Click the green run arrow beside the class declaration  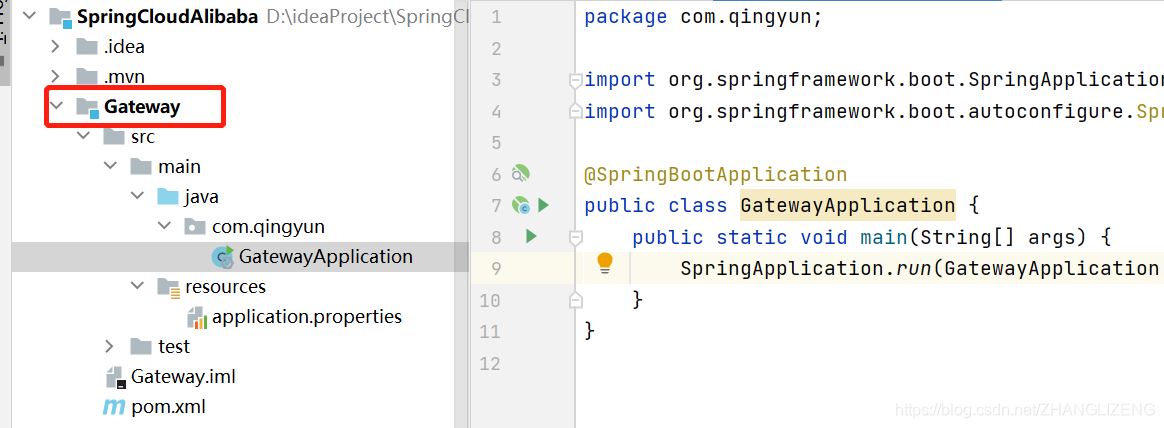(543, 205)
